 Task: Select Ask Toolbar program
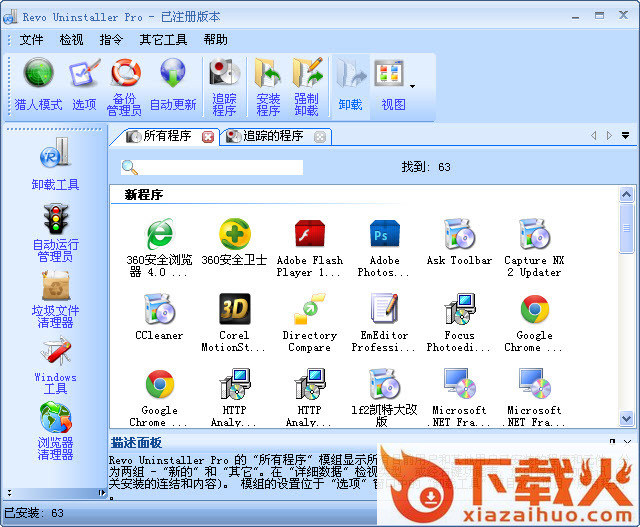coord(459,242)
